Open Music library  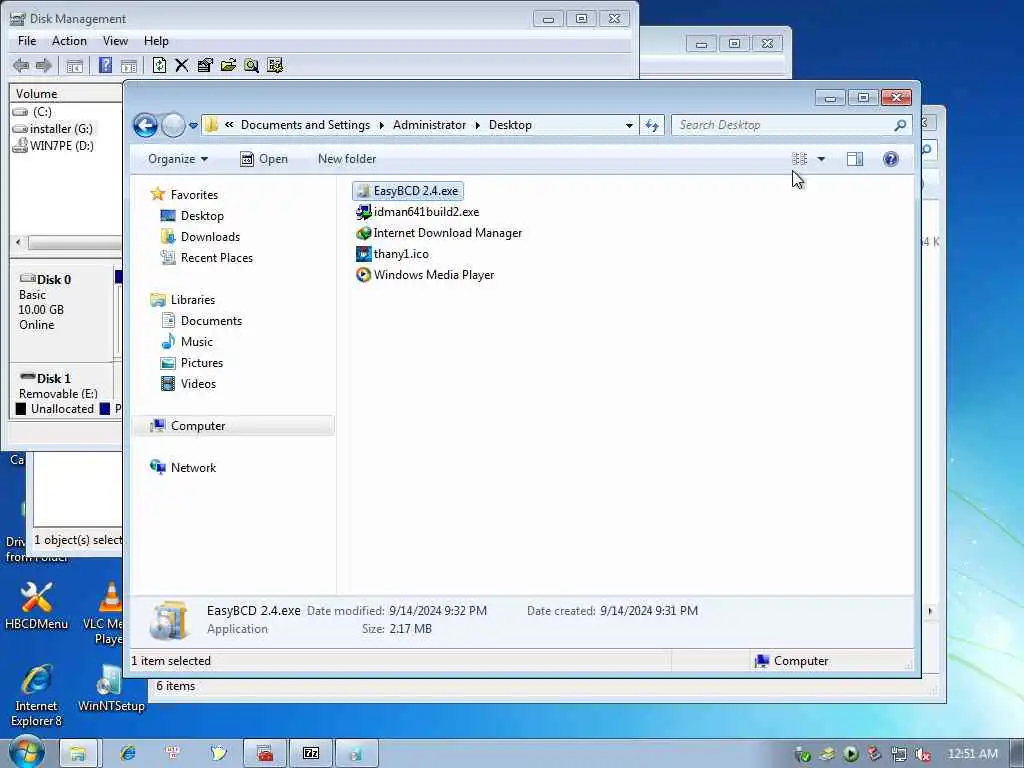[187, 342]
